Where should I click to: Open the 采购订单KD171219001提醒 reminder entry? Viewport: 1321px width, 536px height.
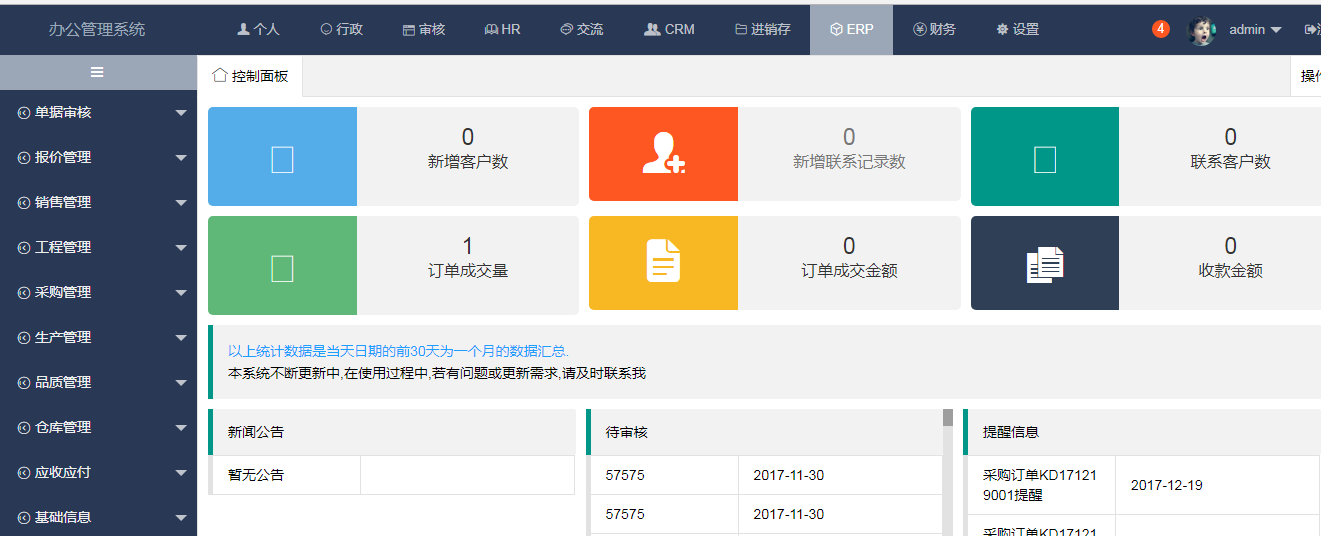pos(1040,485)
